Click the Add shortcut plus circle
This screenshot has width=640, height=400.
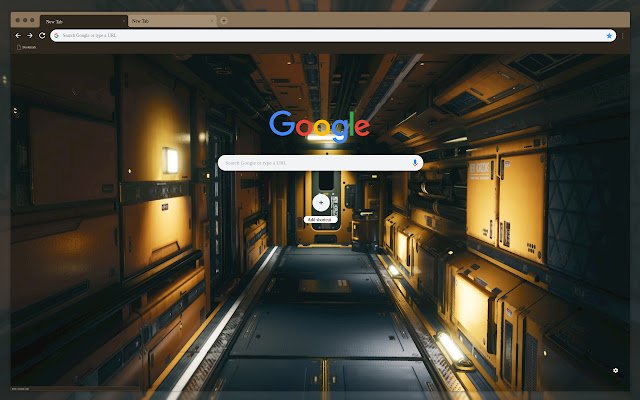tap(321, 202)
